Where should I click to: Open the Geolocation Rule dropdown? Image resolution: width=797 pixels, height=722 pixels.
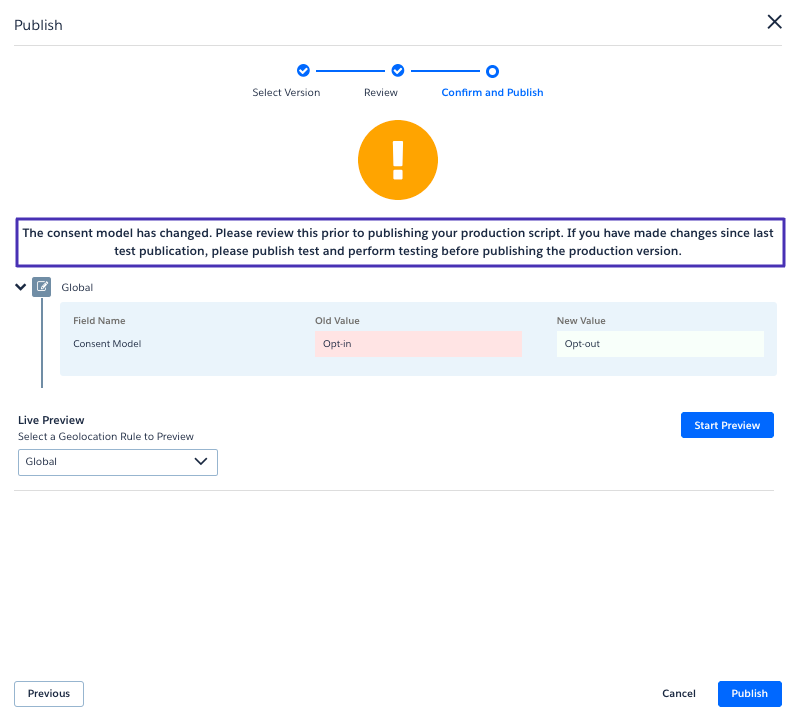[118, 462]
